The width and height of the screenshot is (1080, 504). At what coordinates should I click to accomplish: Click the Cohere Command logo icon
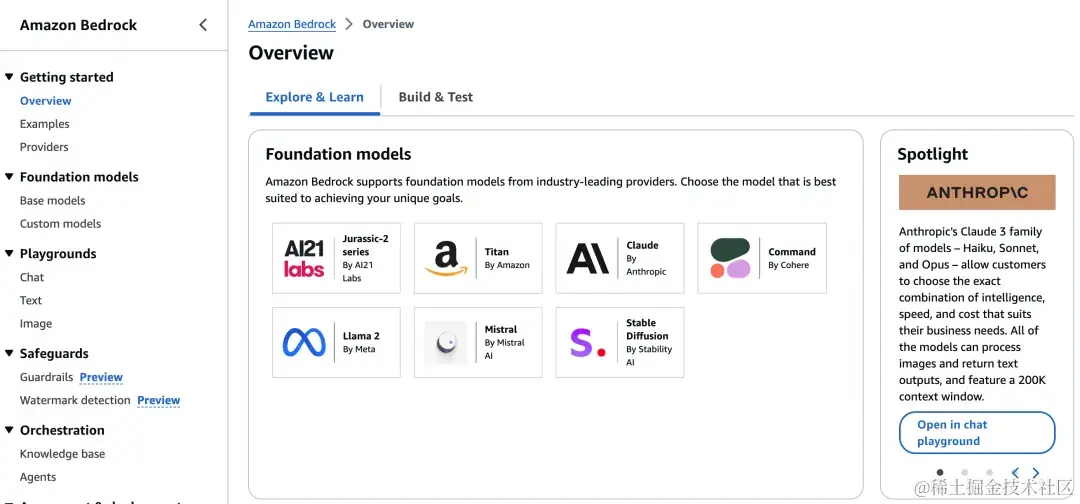click(x=730, y=258)
